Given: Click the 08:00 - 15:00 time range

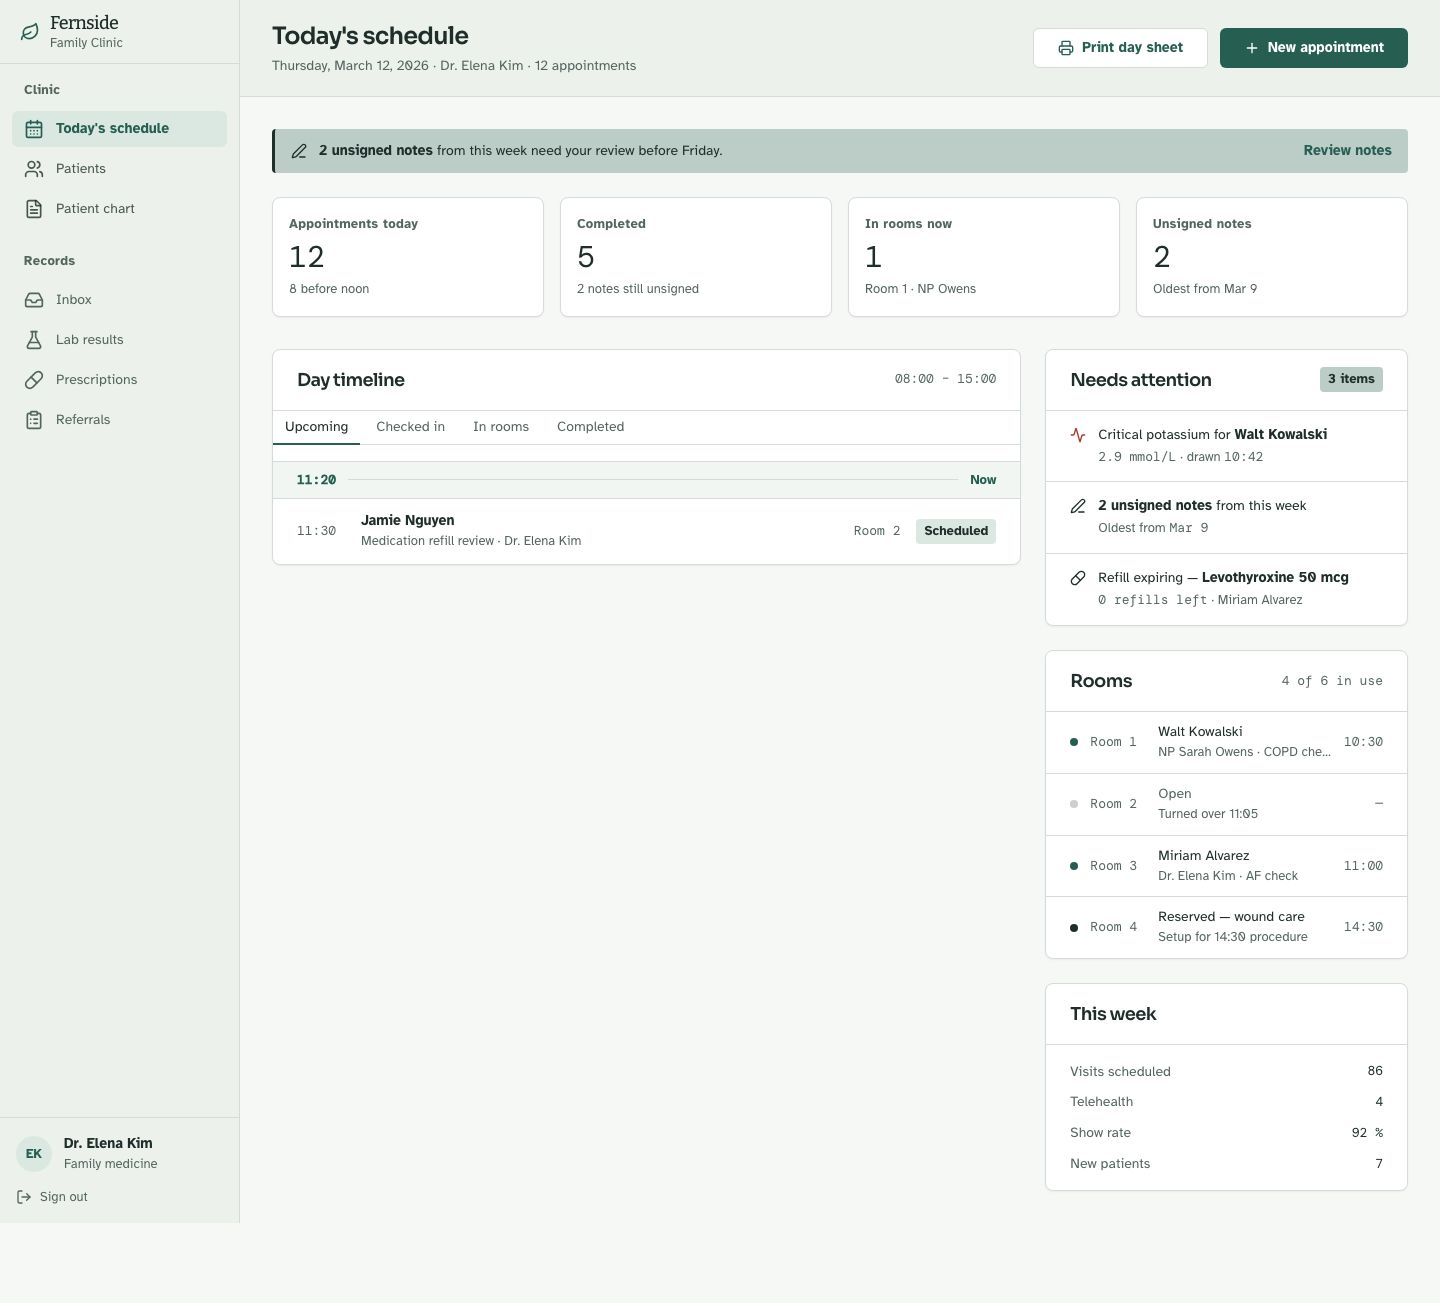Looking at the screenshot, I should click(x=945, y=379).
